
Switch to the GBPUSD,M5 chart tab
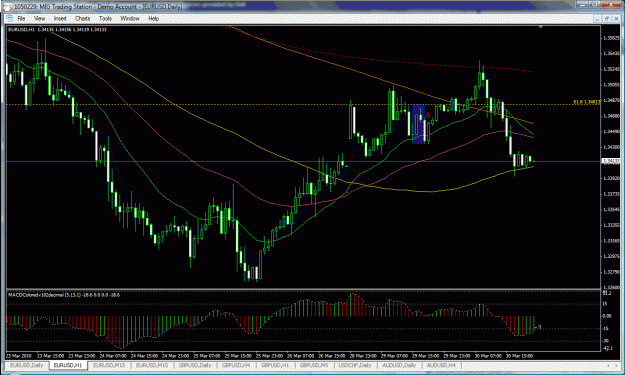[314, 365]
